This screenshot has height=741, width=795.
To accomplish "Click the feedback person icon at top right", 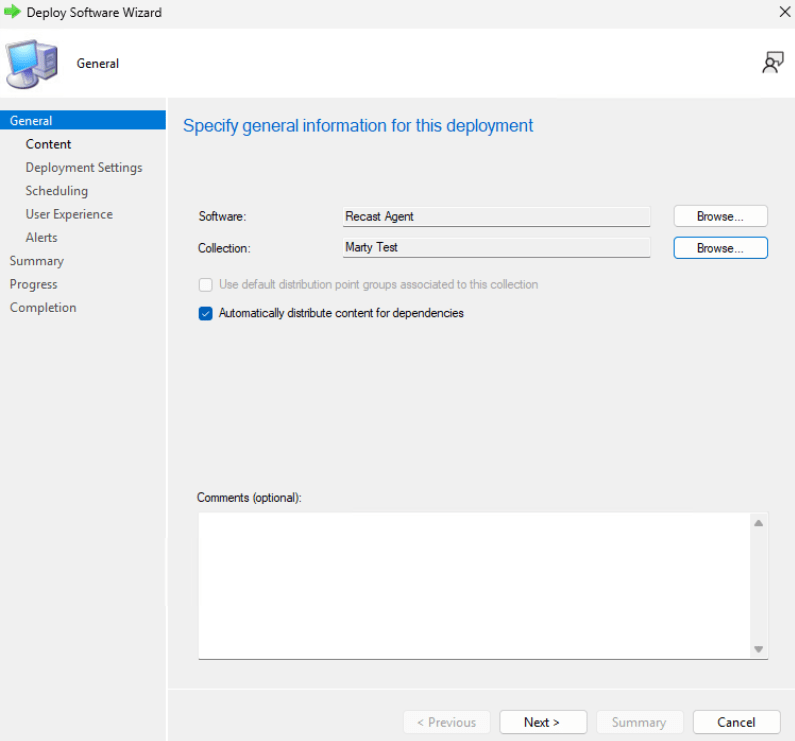I will 772,63.
